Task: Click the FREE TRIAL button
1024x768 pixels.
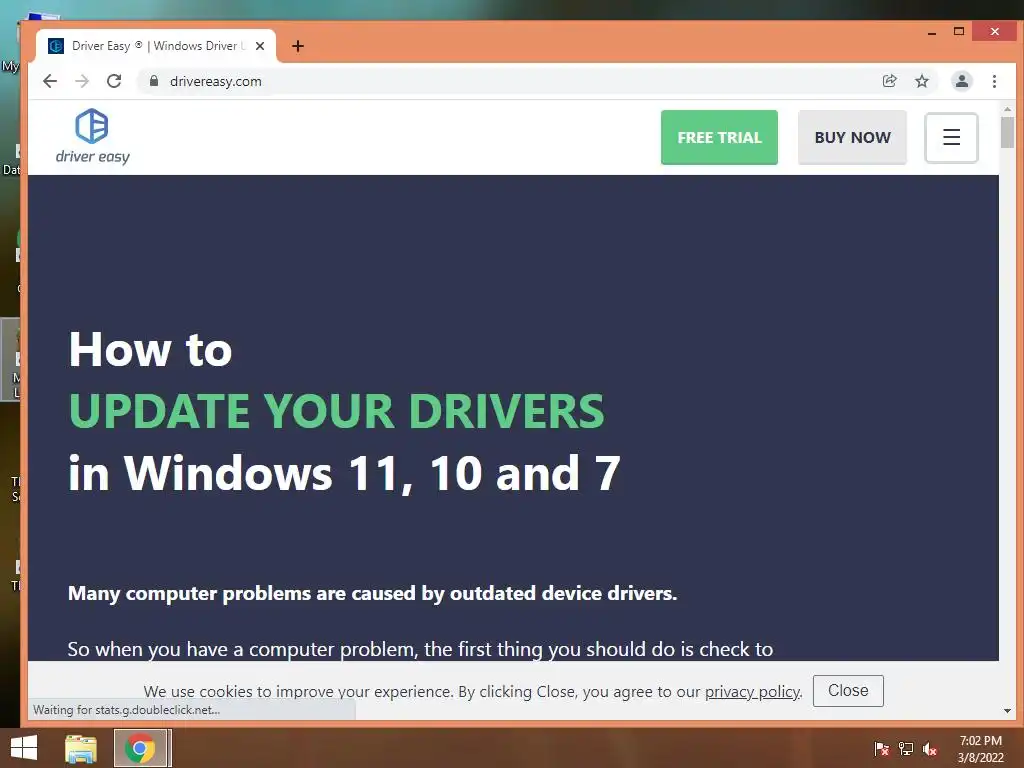Action: pyautogui.click(x=719, y=137)
